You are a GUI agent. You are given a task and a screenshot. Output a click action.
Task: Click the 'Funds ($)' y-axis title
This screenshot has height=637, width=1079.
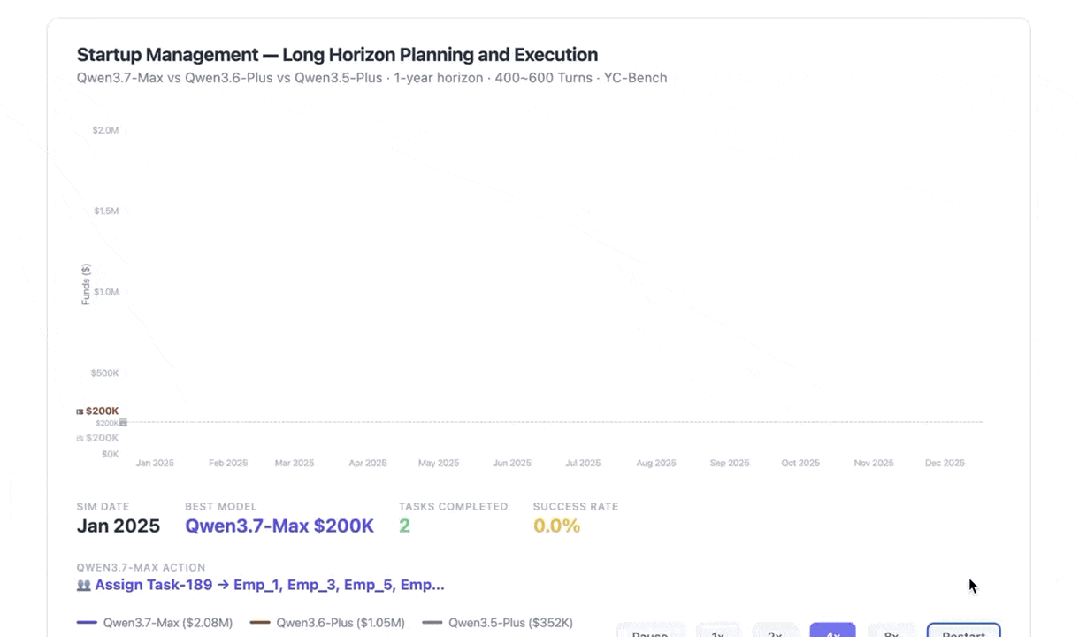[x=85, y=284]
